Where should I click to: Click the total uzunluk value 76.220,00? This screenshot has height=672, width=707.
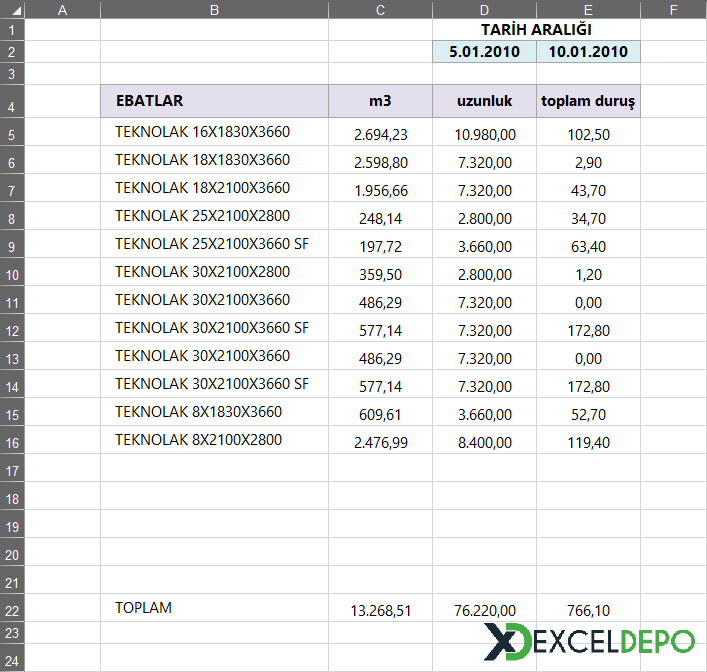pos(484,610)
